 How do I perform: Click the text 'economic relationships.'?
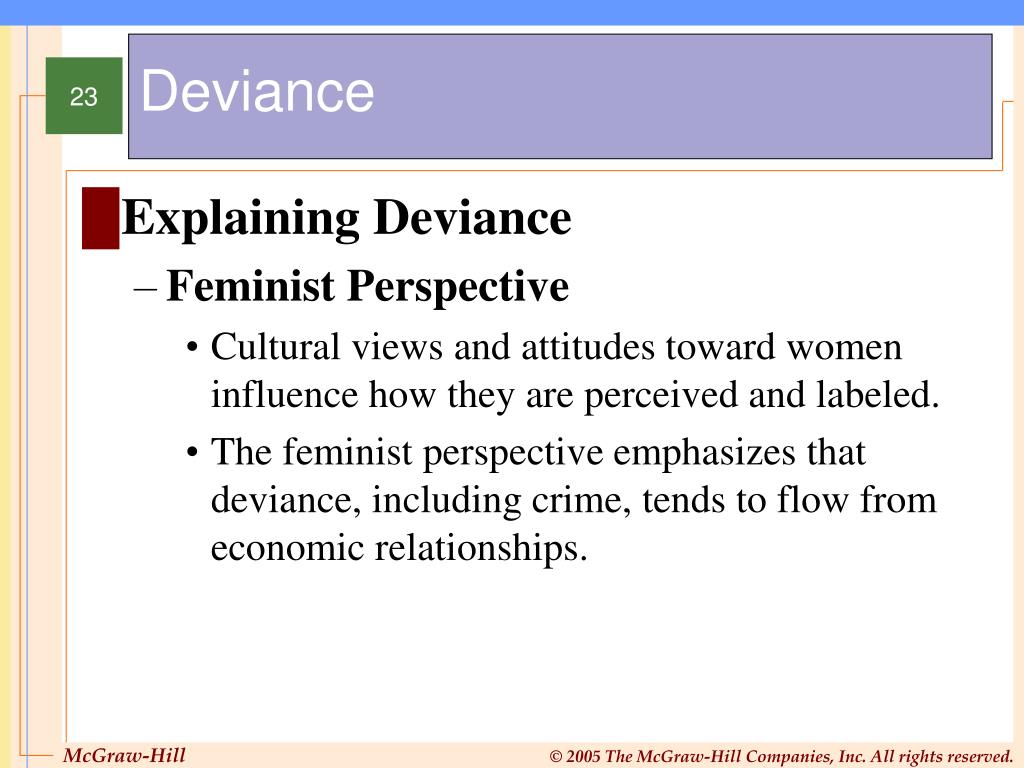coord(399,547)
